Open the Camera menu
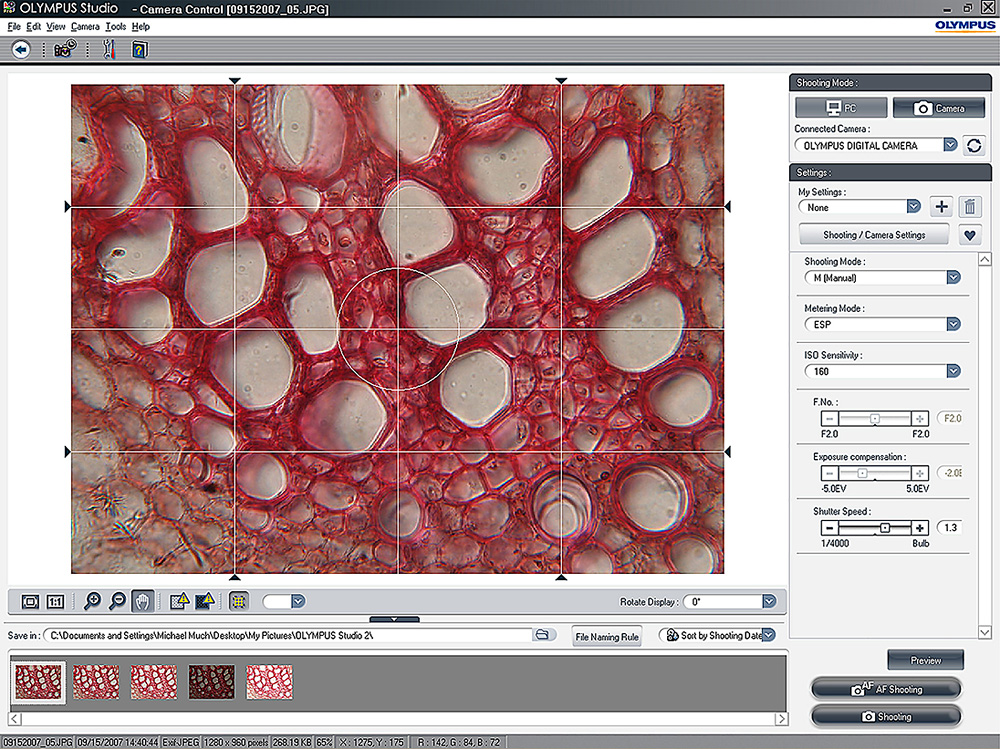This screenshot has height=749, width=1000. click(x=85, y=26)
